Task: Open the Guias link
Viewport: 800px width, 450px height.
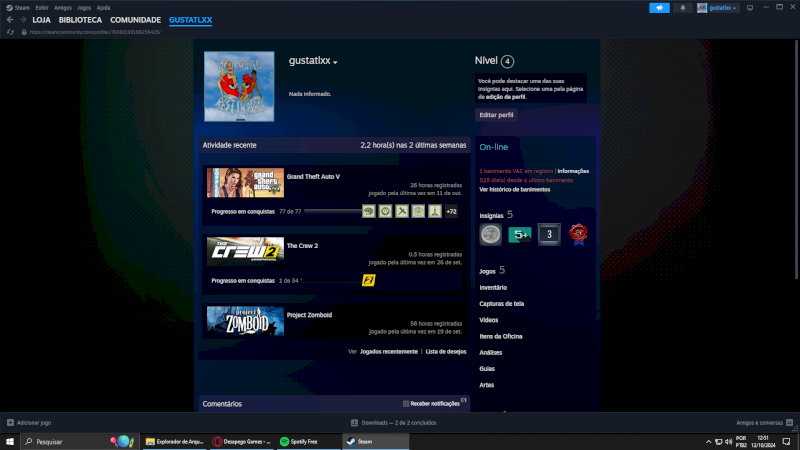Action: pyautogui.click(x=487, y=368)
